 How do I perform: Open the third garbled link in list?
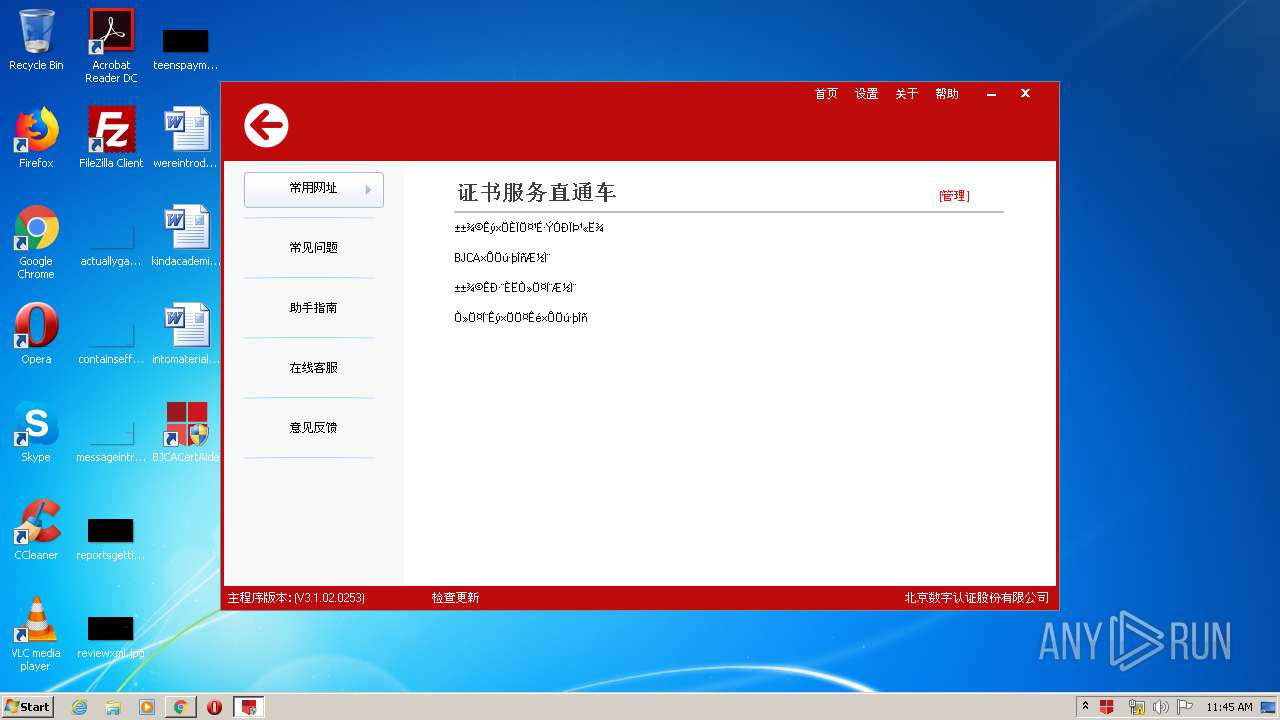click(x=515, y=288)
